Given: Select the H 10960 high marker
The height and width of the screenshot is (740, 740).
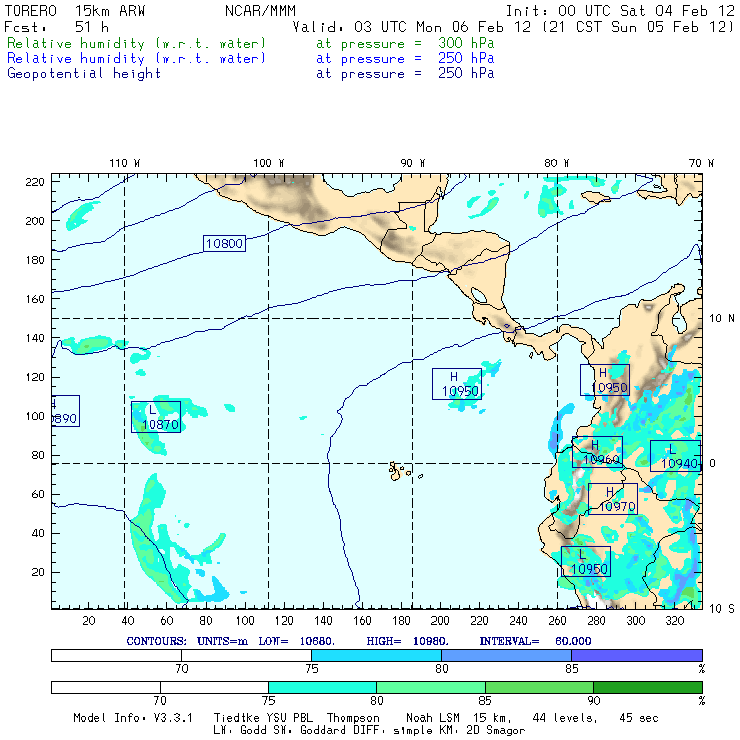Looking at the screenshot, I should point(597,452).
